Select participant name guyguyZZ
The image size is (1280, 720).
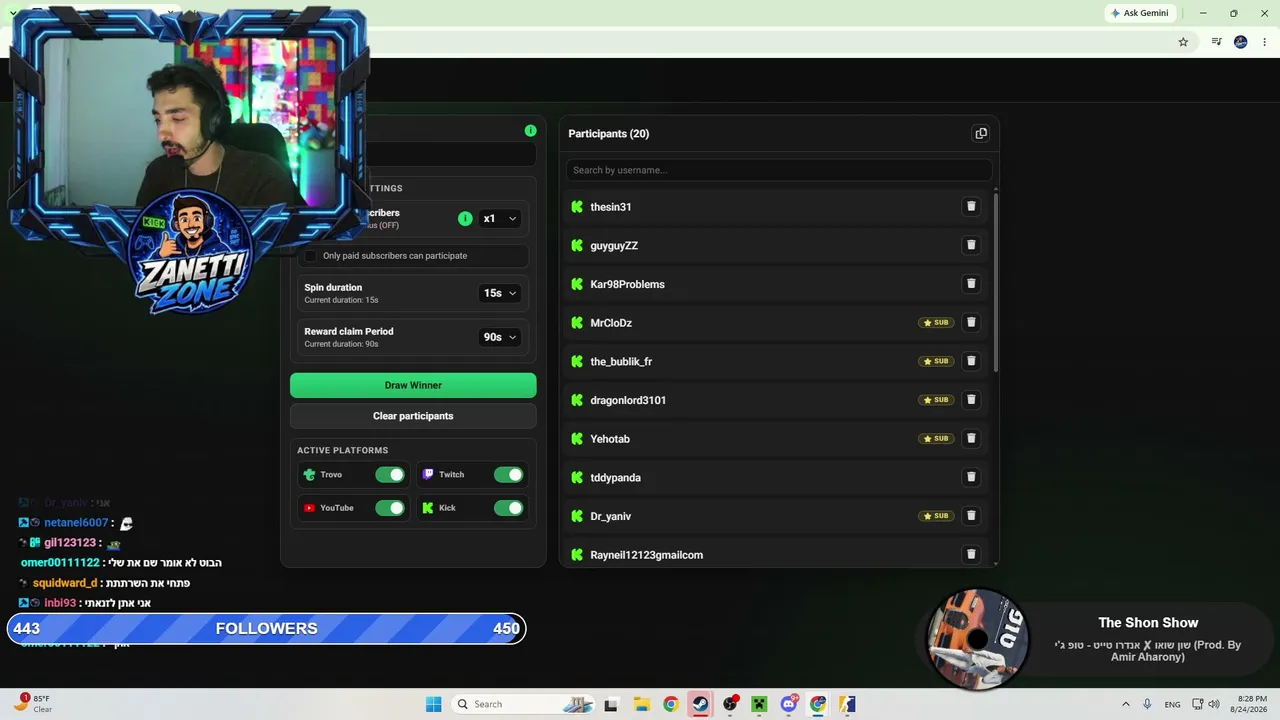pyautogui.click(x=614, y=245)
